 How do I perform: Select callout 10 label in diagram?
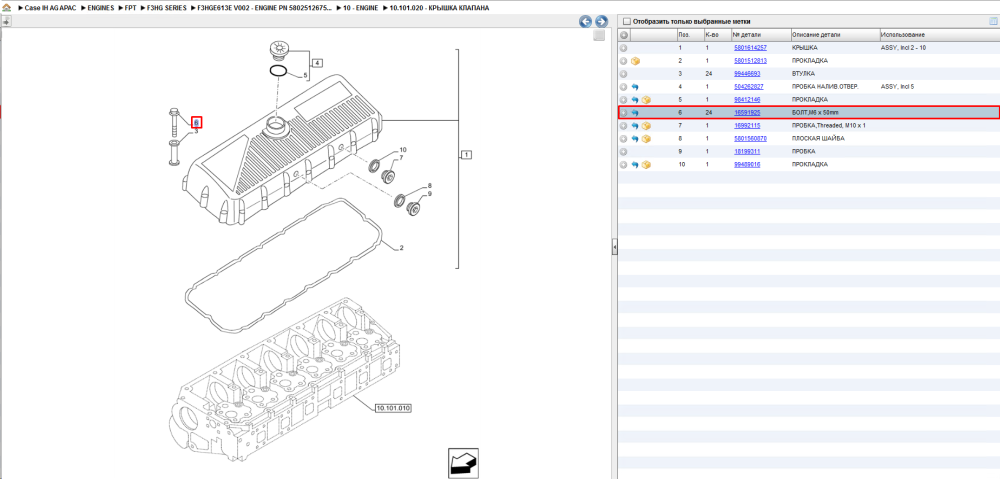point(402,150)
